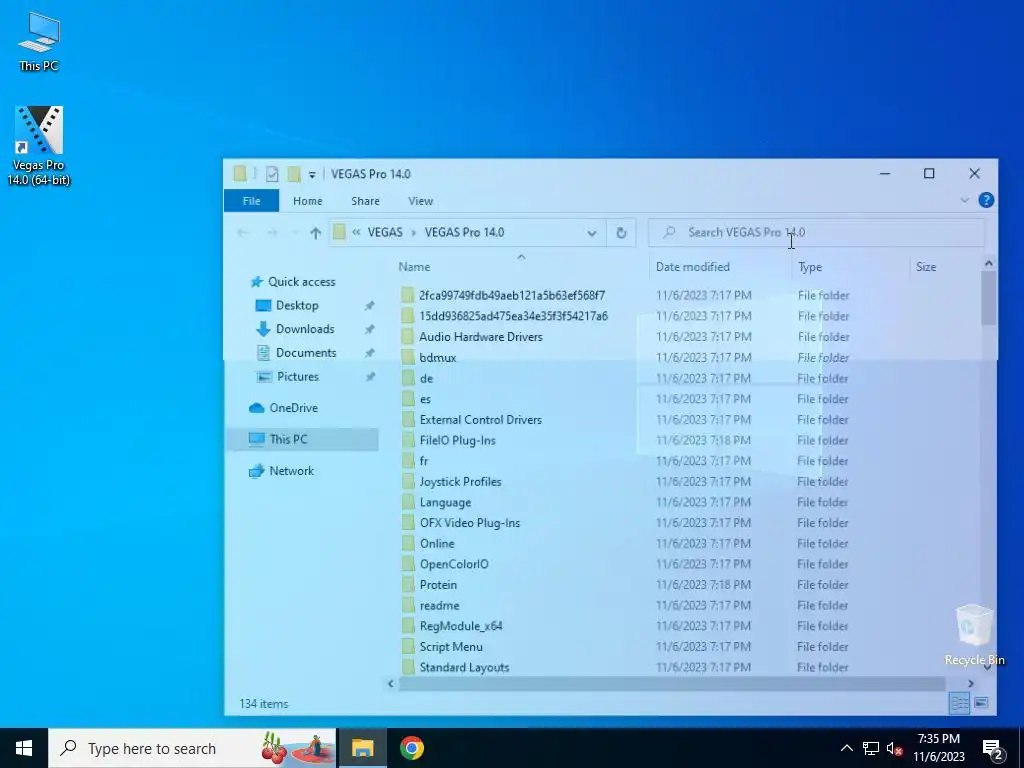Open Customize Quick Access Toolbar dropdown
Image resolution: width=1024 pixels, height=768 pixels.
[312, 174]
